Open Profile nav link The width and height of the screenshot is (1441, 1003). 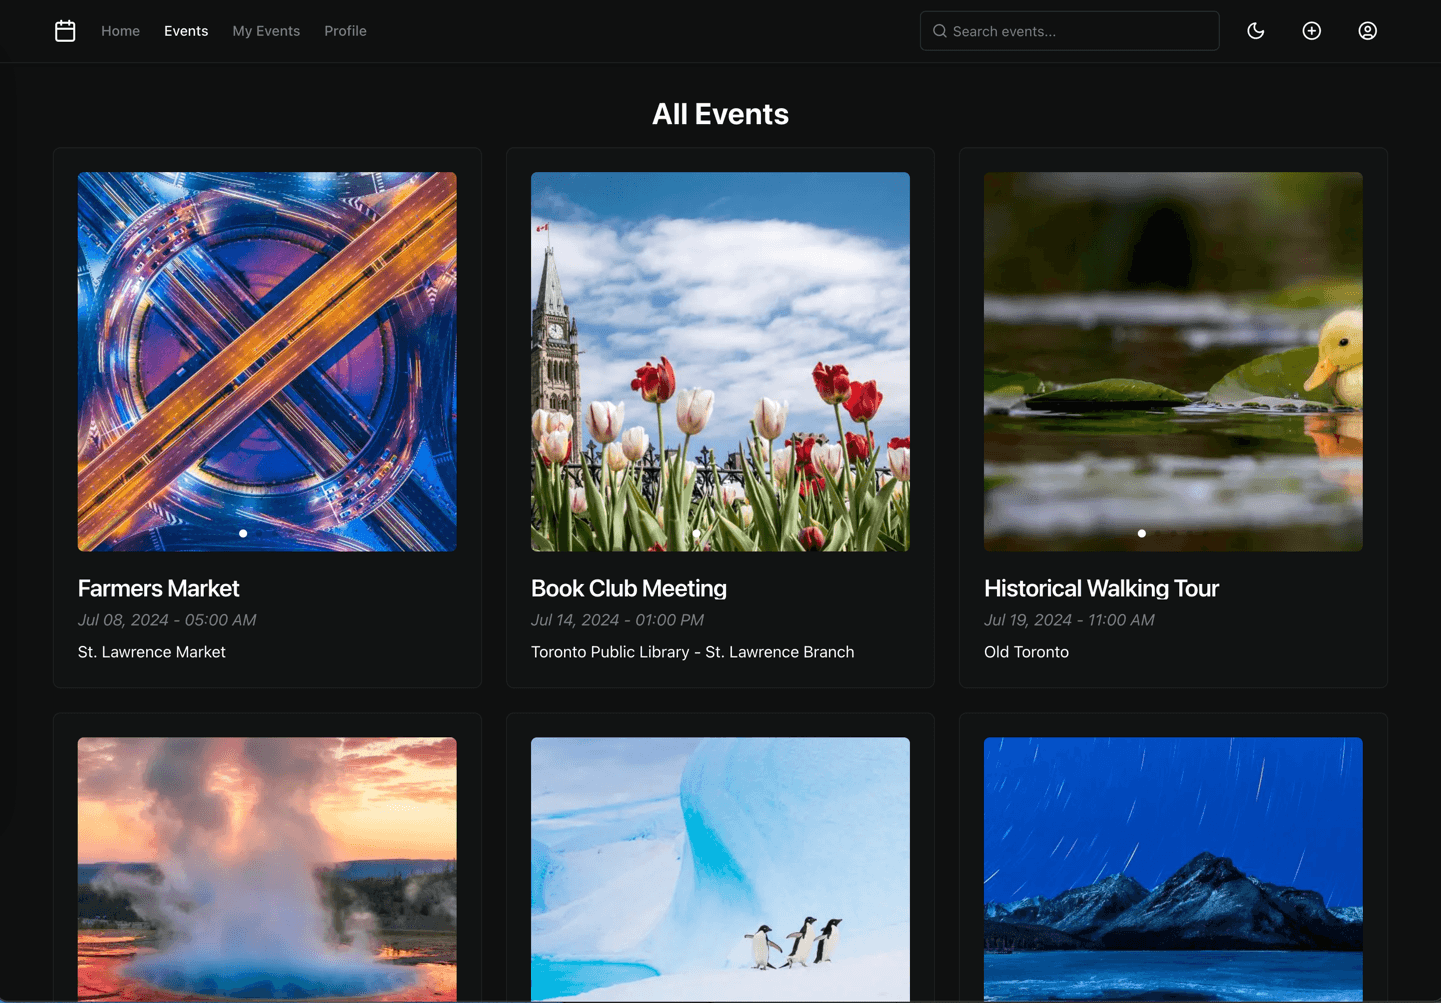tap(345, 31)
